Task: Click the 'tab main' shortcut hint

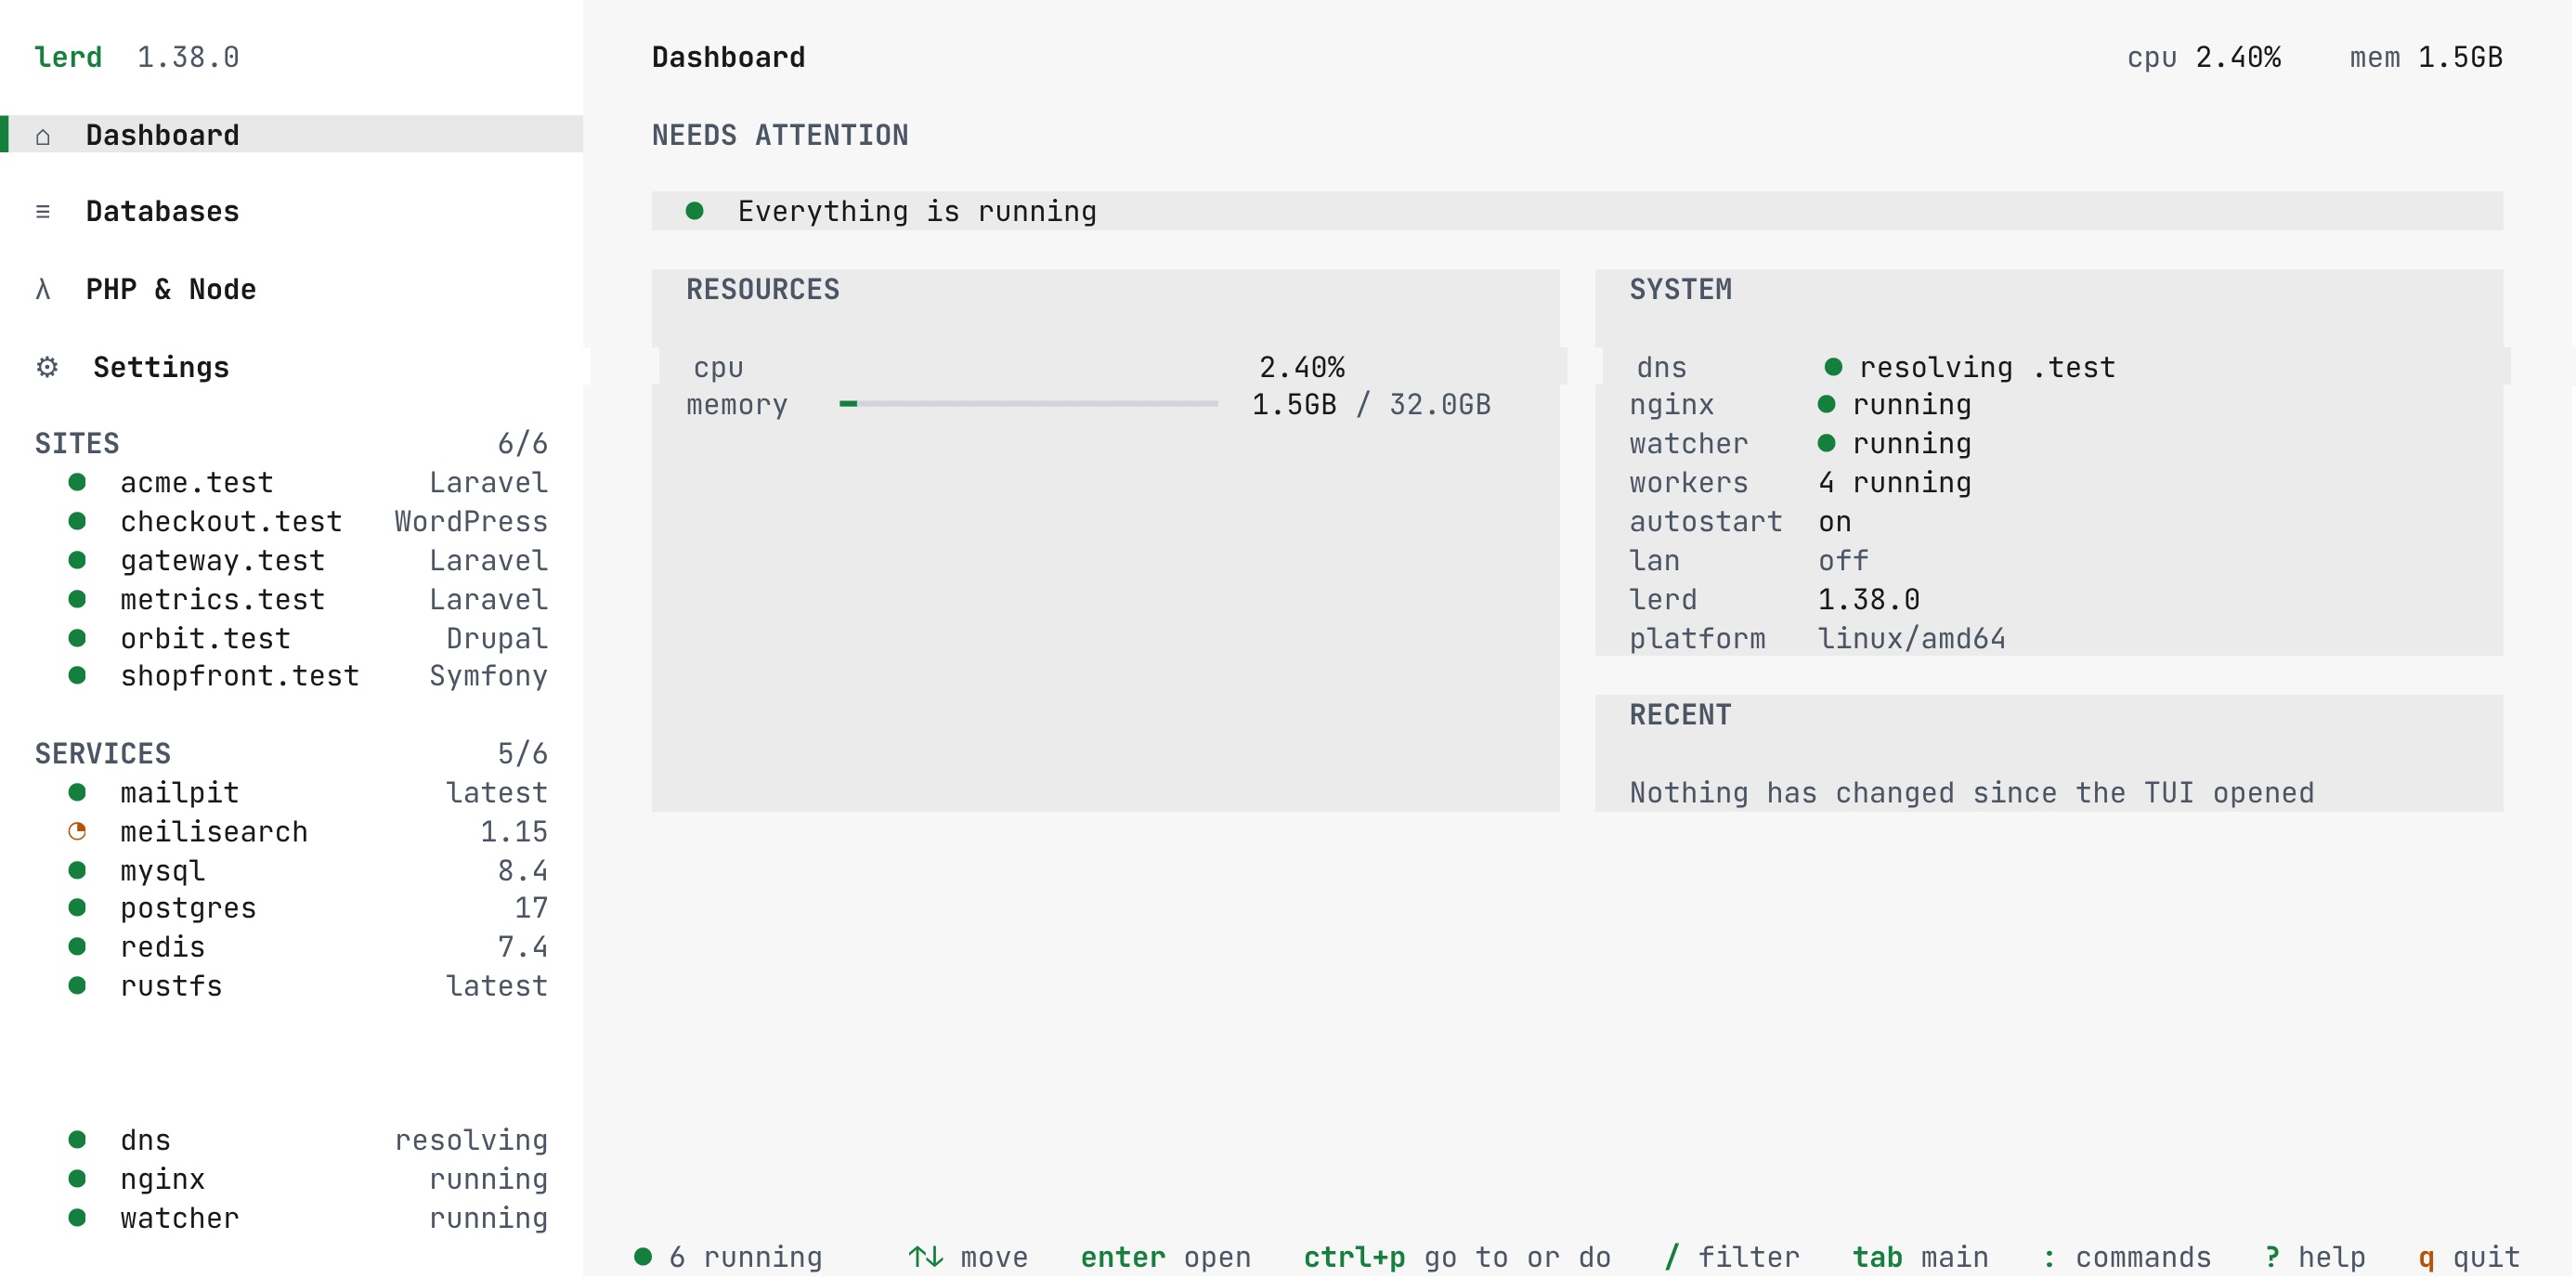Action: [x=1921, y=1258]
